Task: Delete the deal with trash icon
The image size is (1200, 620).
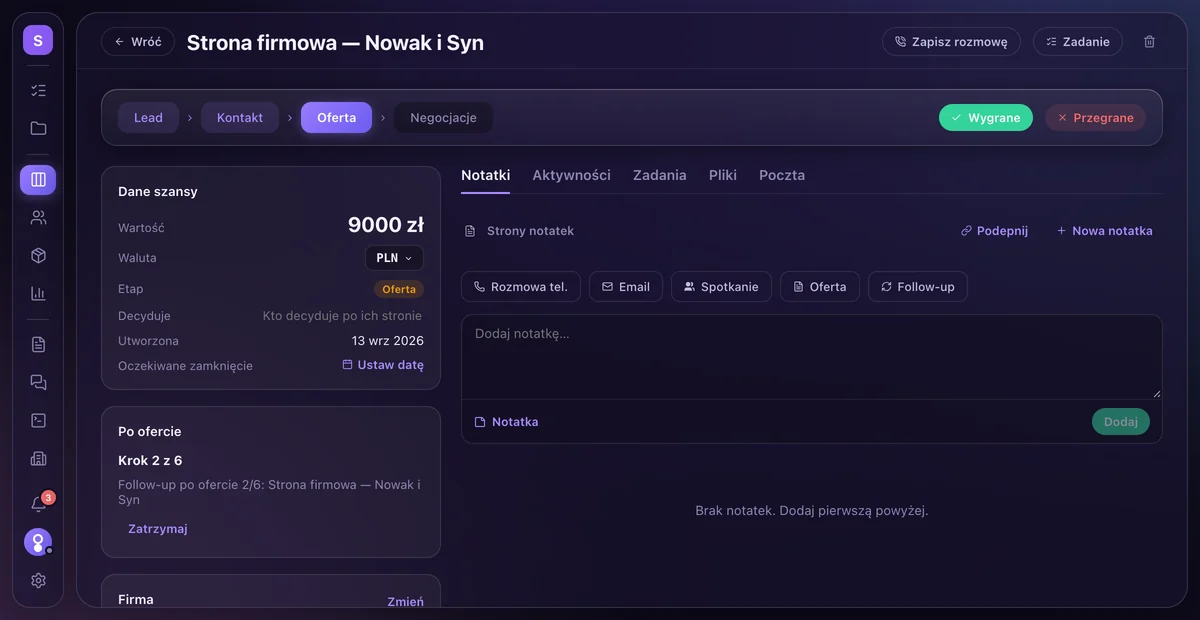Action: click(1149, 42)
